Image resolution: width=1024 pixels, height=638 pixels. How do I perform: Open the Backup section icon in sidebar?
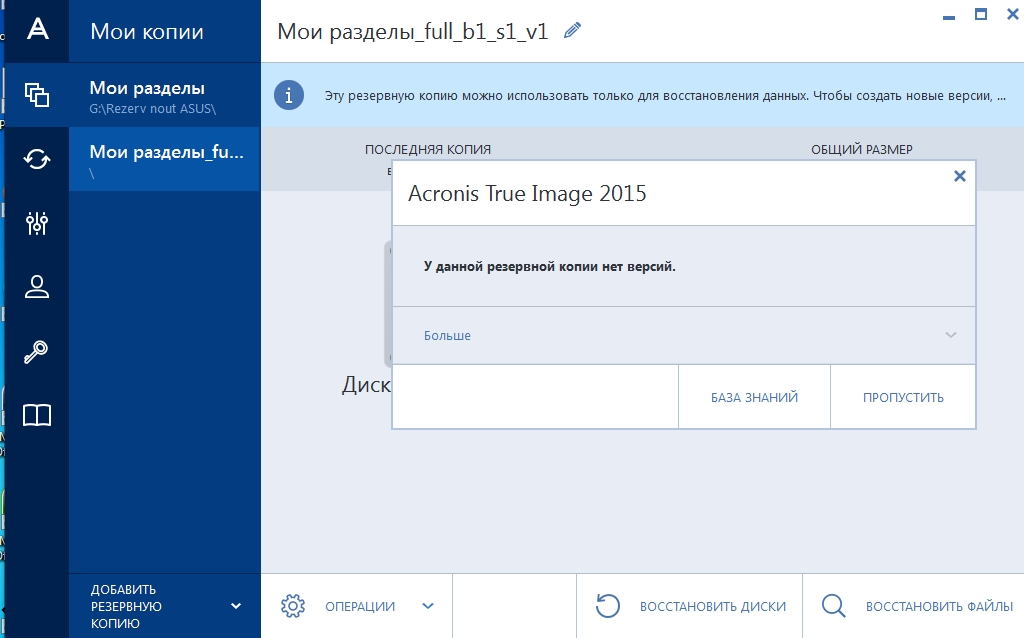[37, 95]
